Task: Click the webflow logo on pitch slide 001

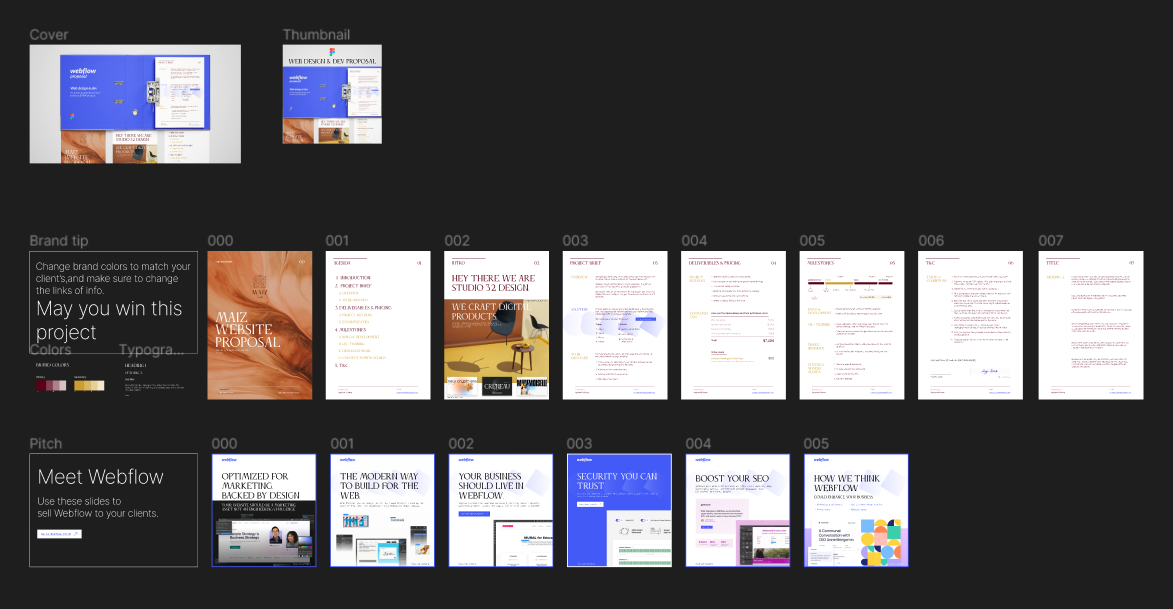Action: click(347, 459)
